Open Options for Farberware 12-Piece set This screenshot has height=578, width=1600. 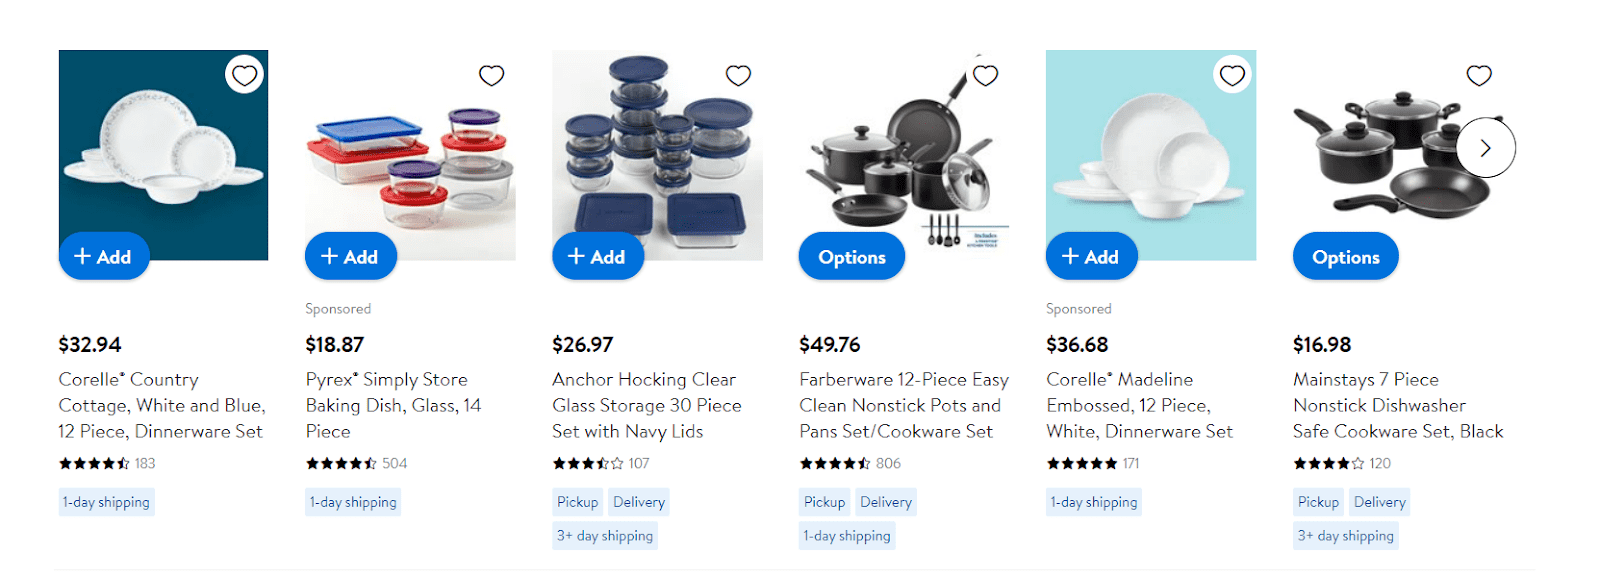pos(852,257)
